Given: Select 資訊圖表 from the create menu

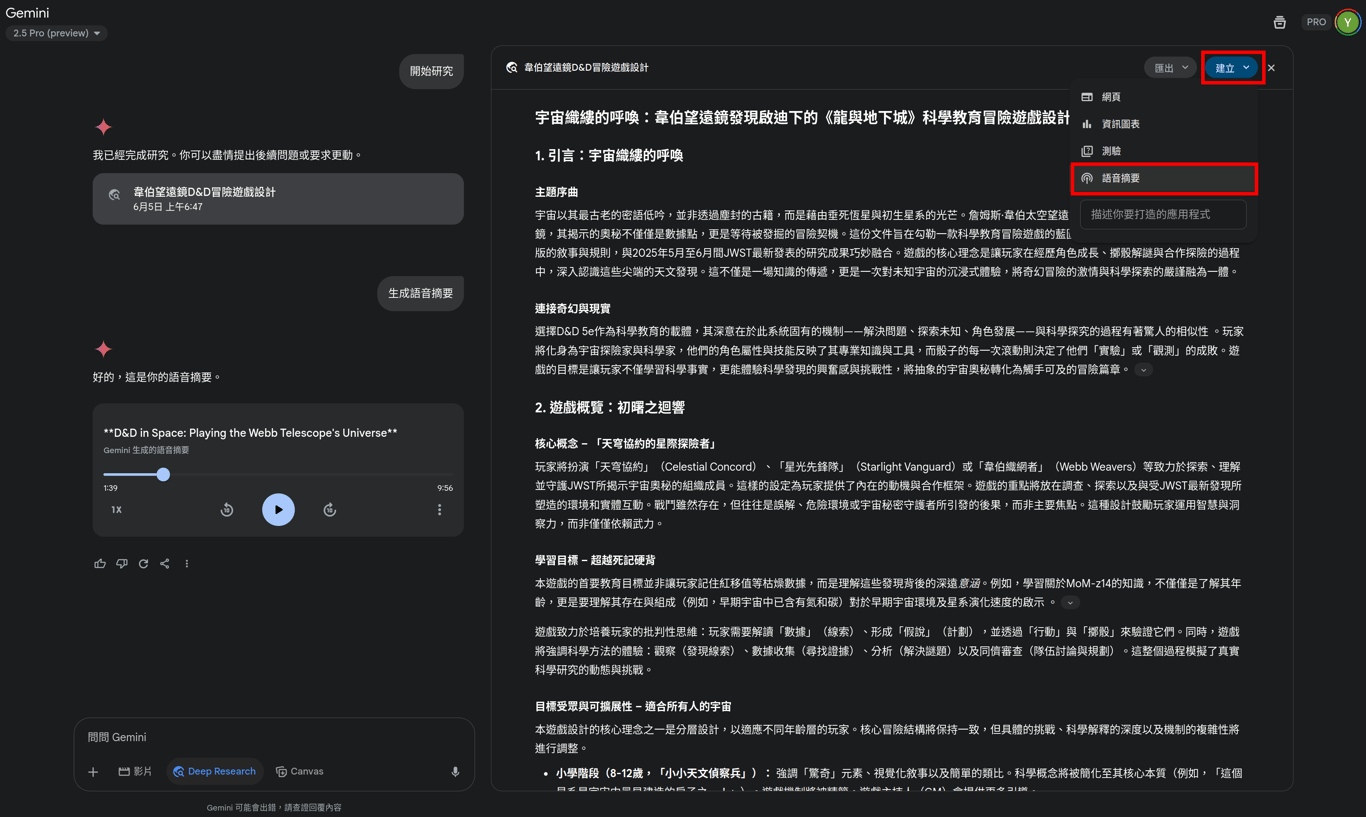Looking at the screenshot, I should coord(1164,124).
